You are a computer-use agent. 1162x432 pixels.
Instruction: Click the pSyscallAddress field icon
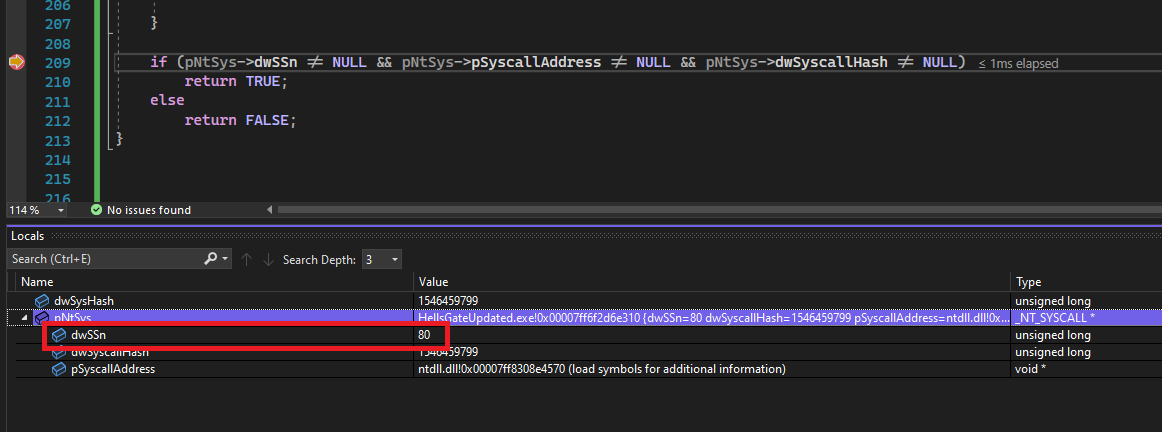pyautogui.click(x=59, y=369)
